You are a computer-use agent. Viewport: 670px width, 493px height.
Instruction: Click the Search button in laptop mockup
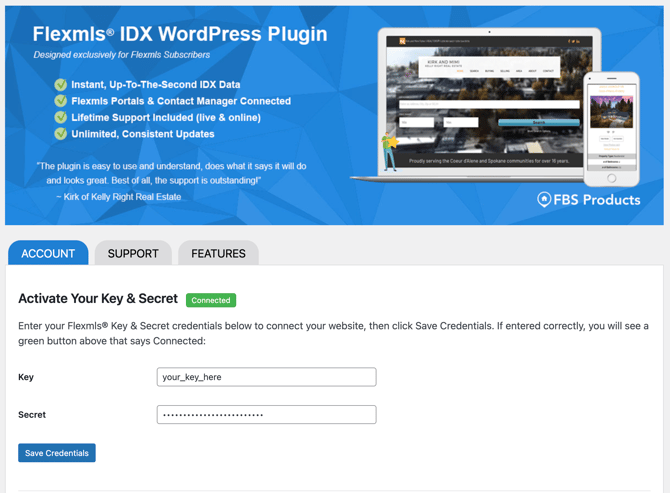538,122
